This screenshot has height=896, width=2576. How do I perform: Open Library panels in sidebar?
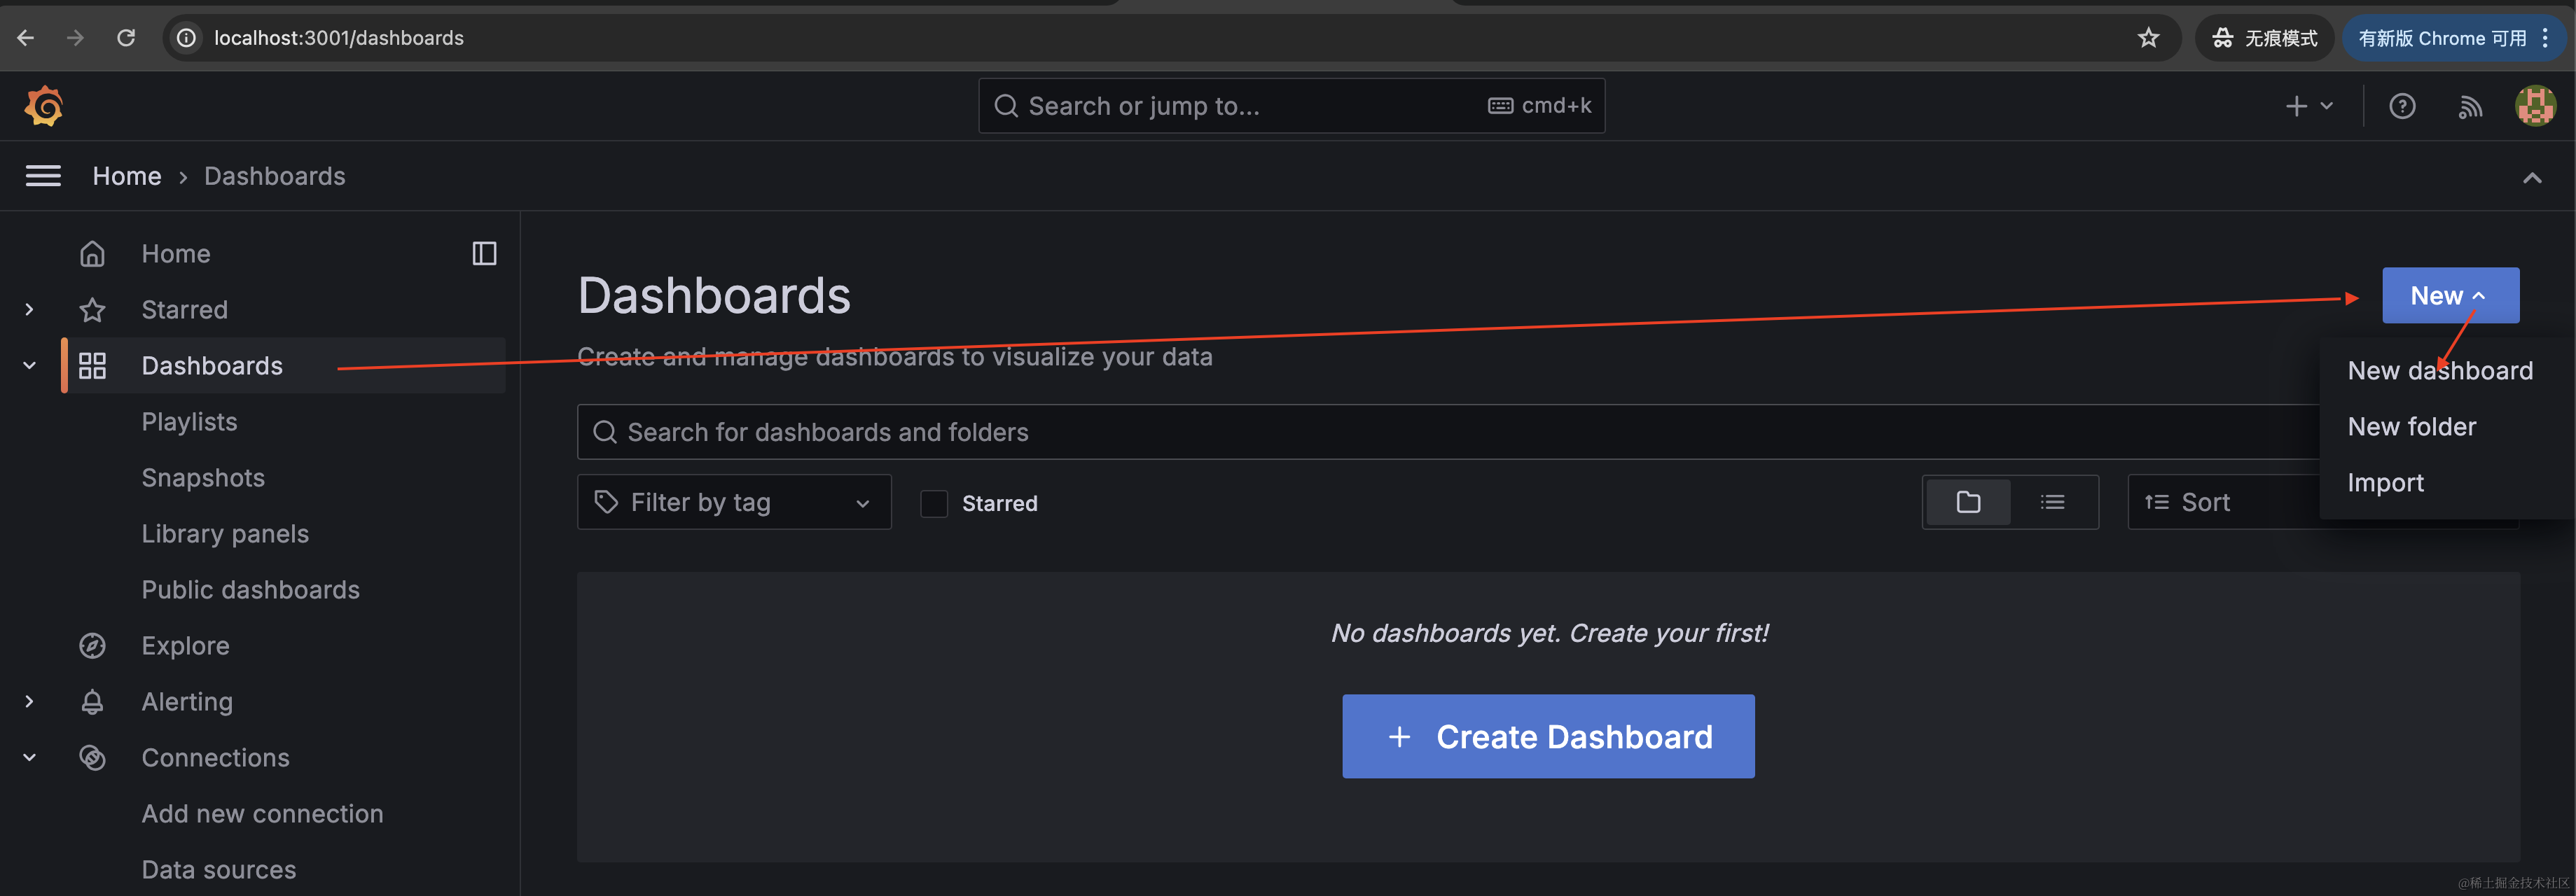(225, 534)
